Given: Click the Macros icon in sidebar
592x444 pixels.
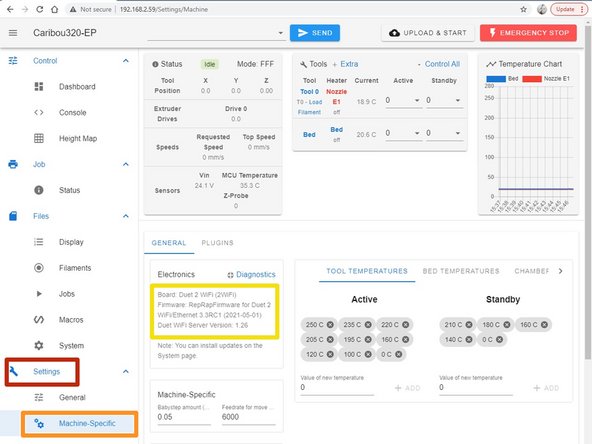Looking at the screenshot, I should (39, 320).
